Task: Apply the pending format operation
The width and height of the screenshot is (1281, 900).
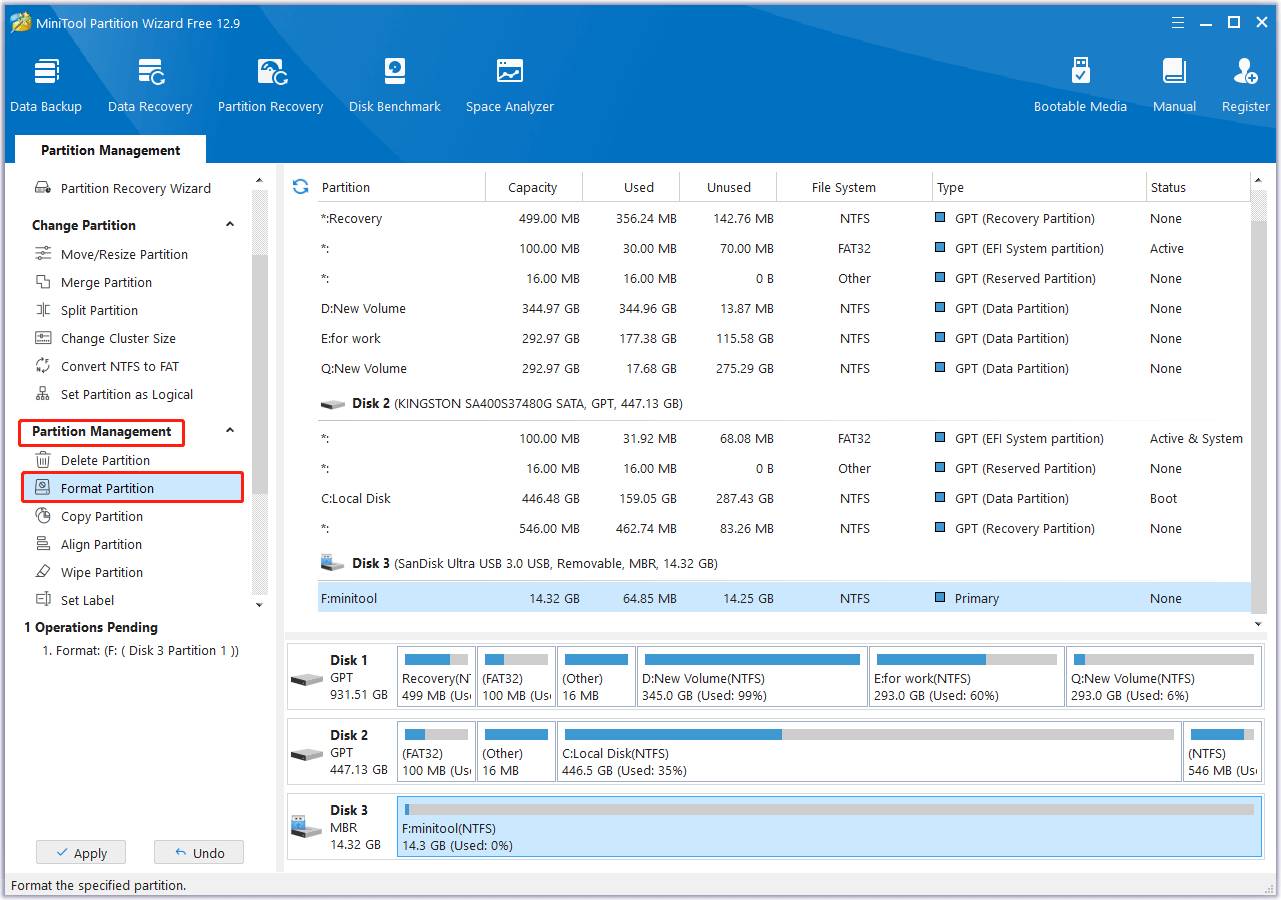Action: (80, 852)
